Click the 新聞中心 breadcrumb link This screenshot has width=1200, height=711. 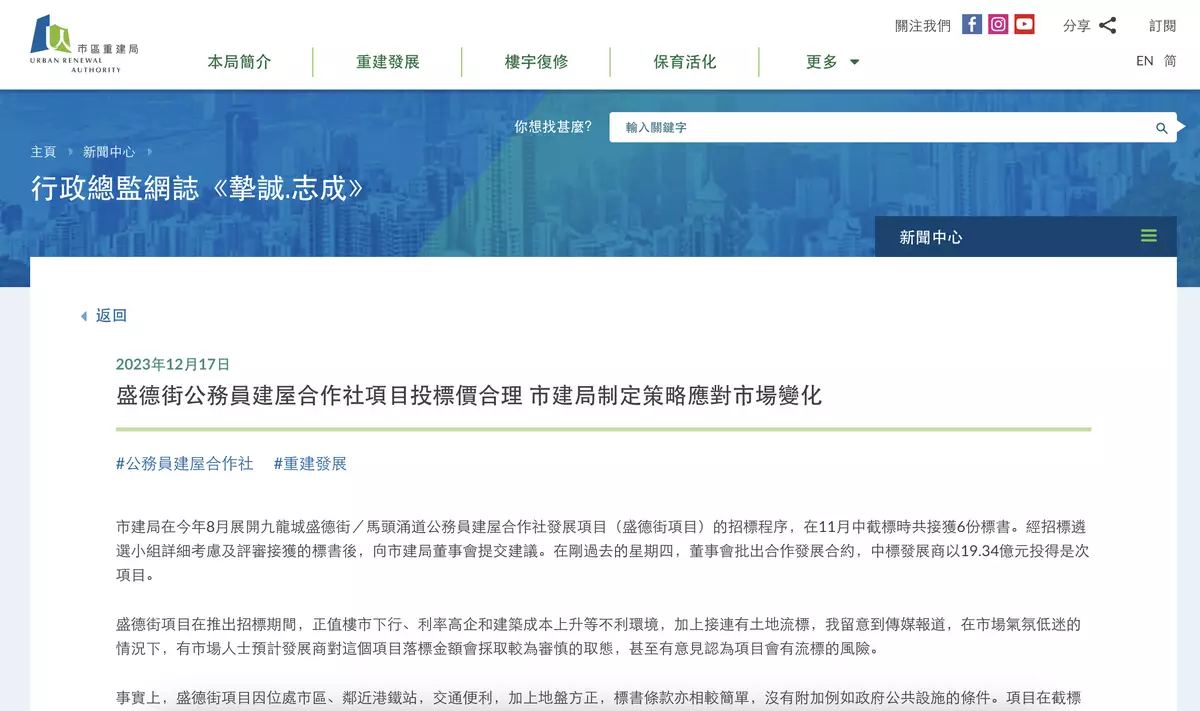tap(109, 152)
